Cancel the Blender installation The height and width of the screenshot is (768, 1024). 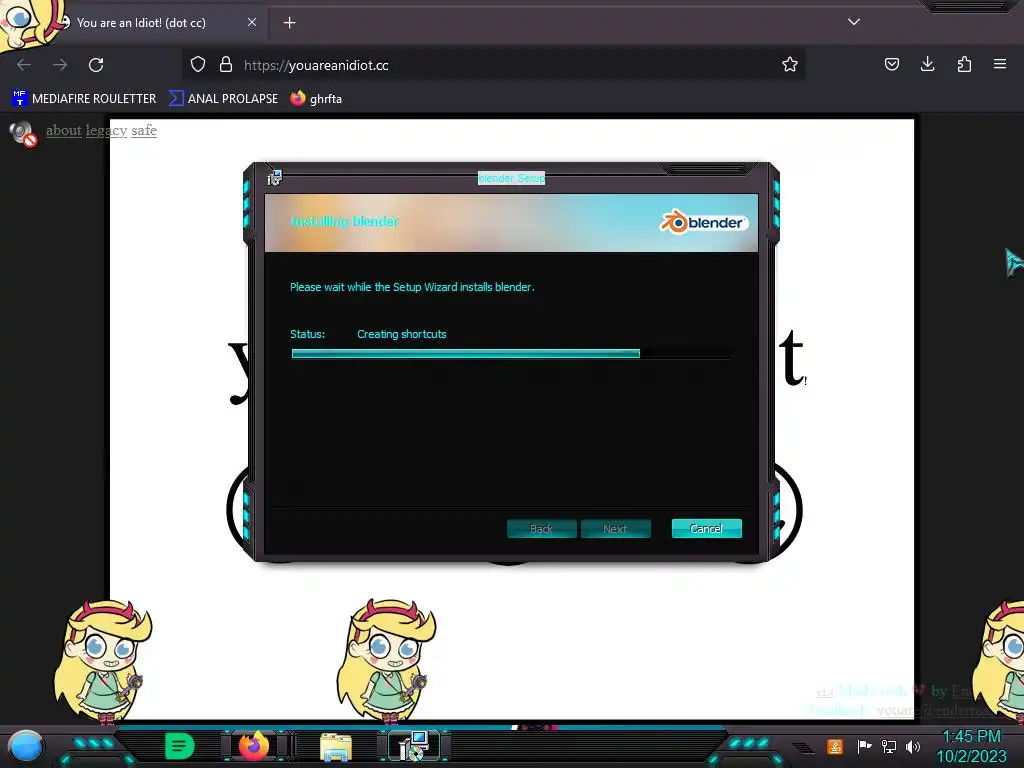click(707, 528)
